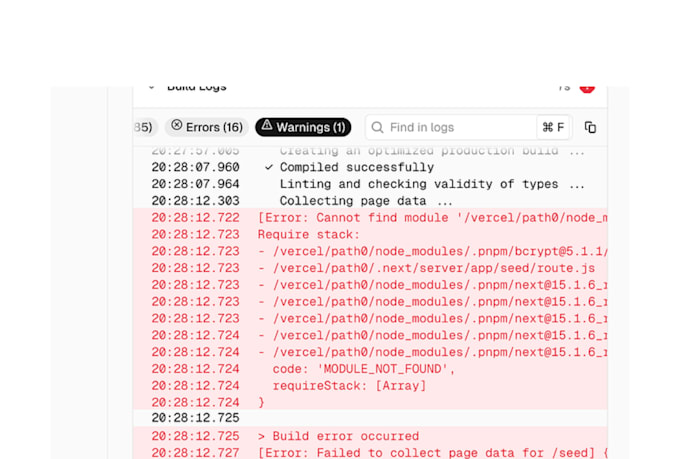This screenshot has width=680, height=459.
Task: Click the 'Build error occurred' line
Action: (370, 436)
